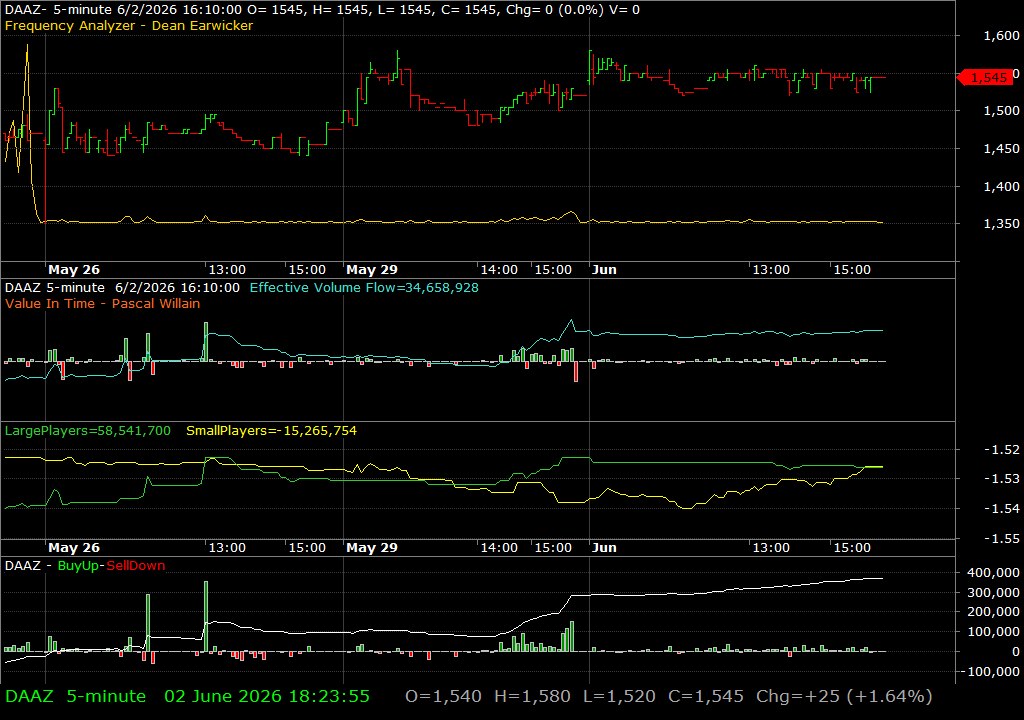The height and width of the screenshot is (720, 1024).
Task: Select the -1.55 axis value in players panel
Action: (1002, 539)
